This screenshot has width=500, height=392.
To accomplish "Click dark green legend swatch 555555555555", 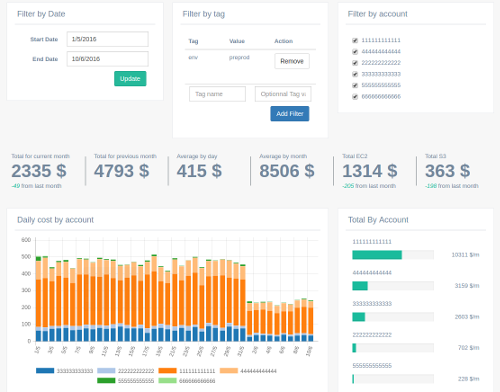I will [106, 381].
